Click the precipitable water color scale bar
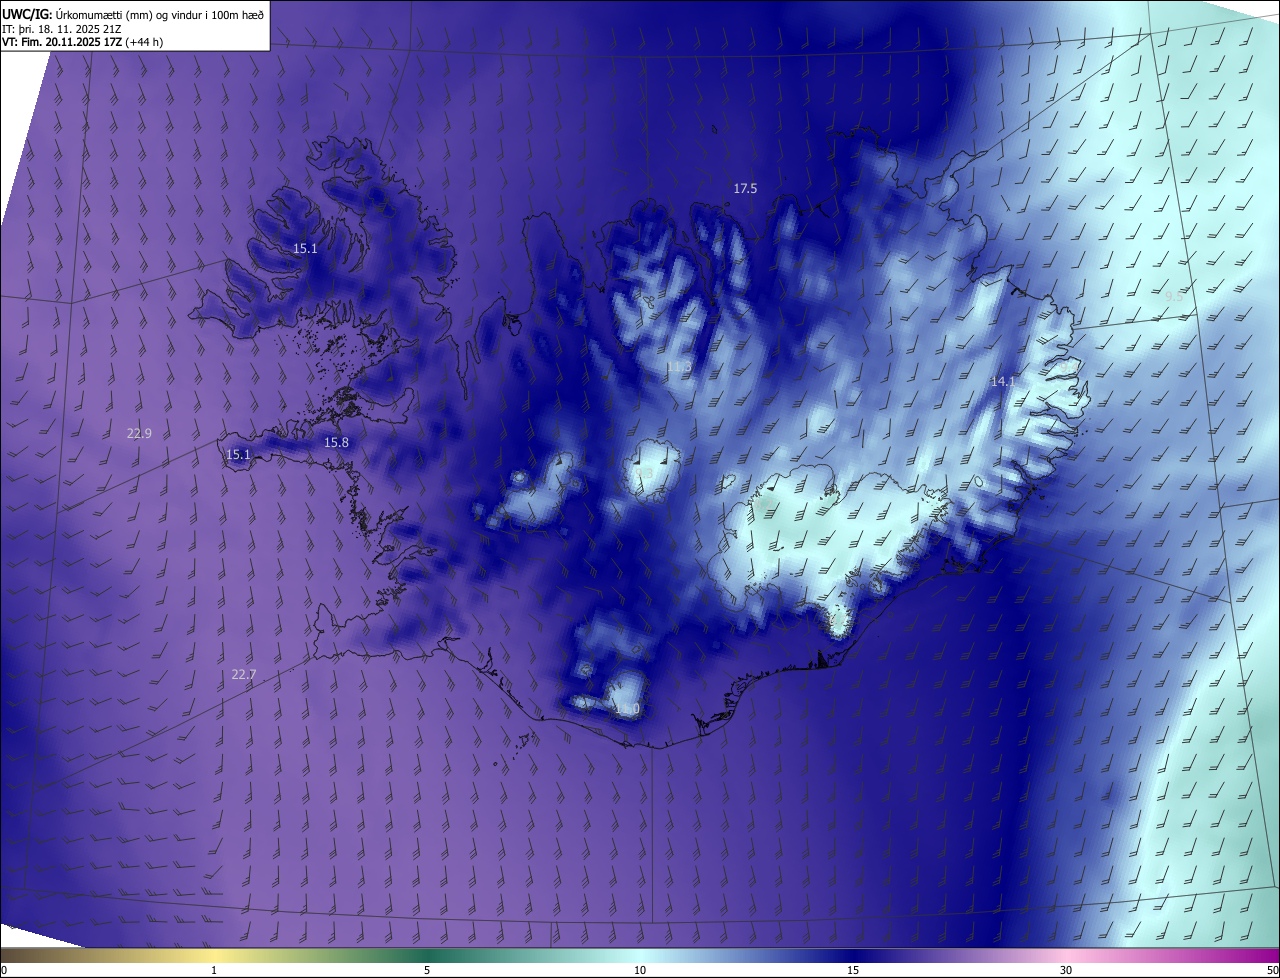Viewport: 1280px width, 978px height. point(640,955)
